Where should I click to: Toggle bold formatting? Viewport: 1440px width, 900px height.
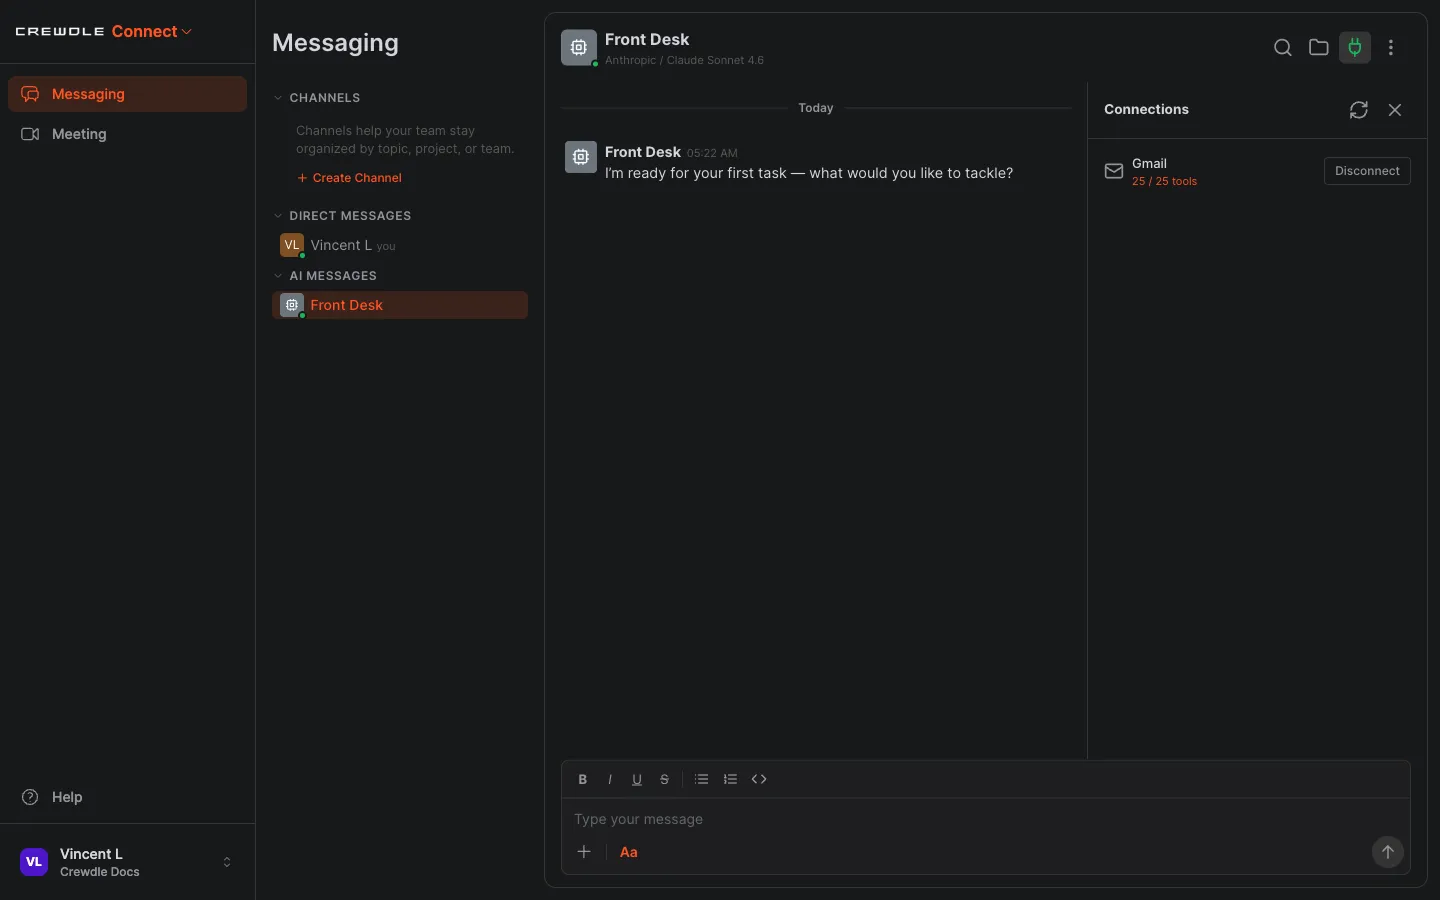click(x=583, y=779)
